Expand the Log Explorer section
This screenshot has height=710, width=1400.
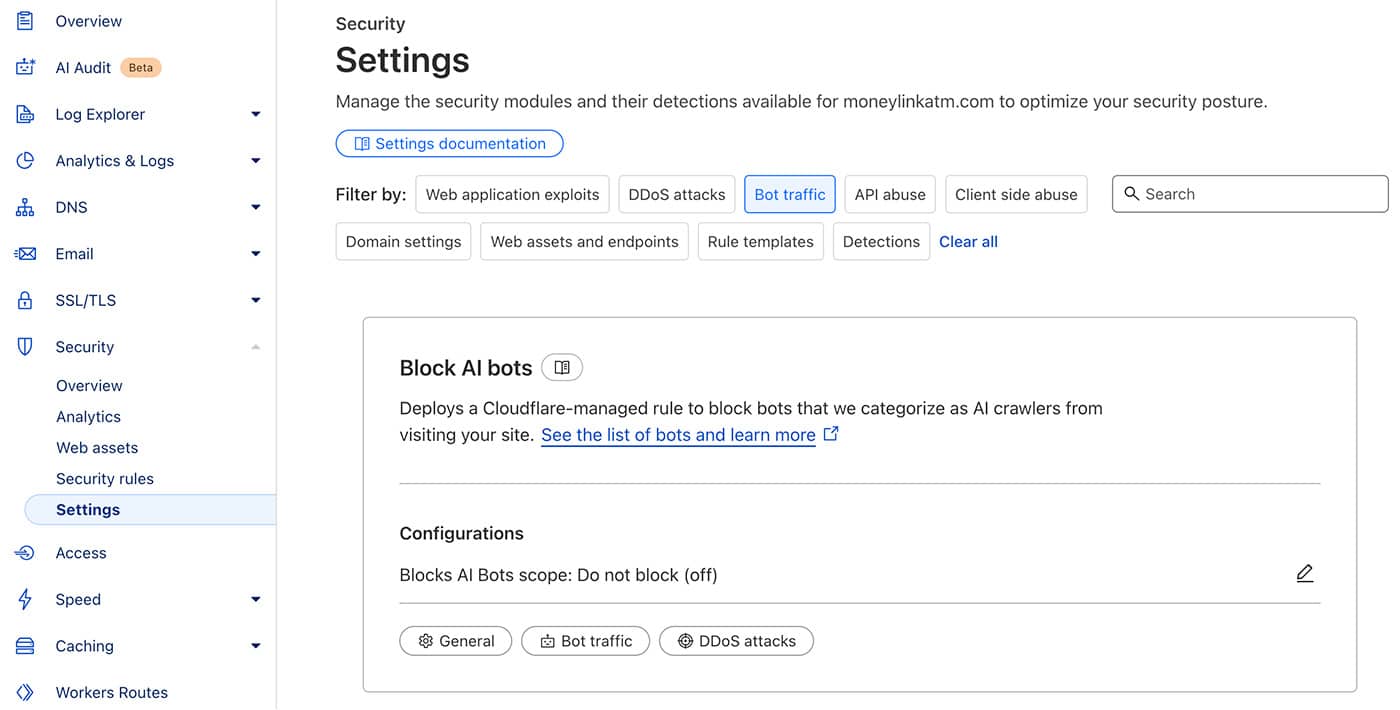click(x=257, y=114)
